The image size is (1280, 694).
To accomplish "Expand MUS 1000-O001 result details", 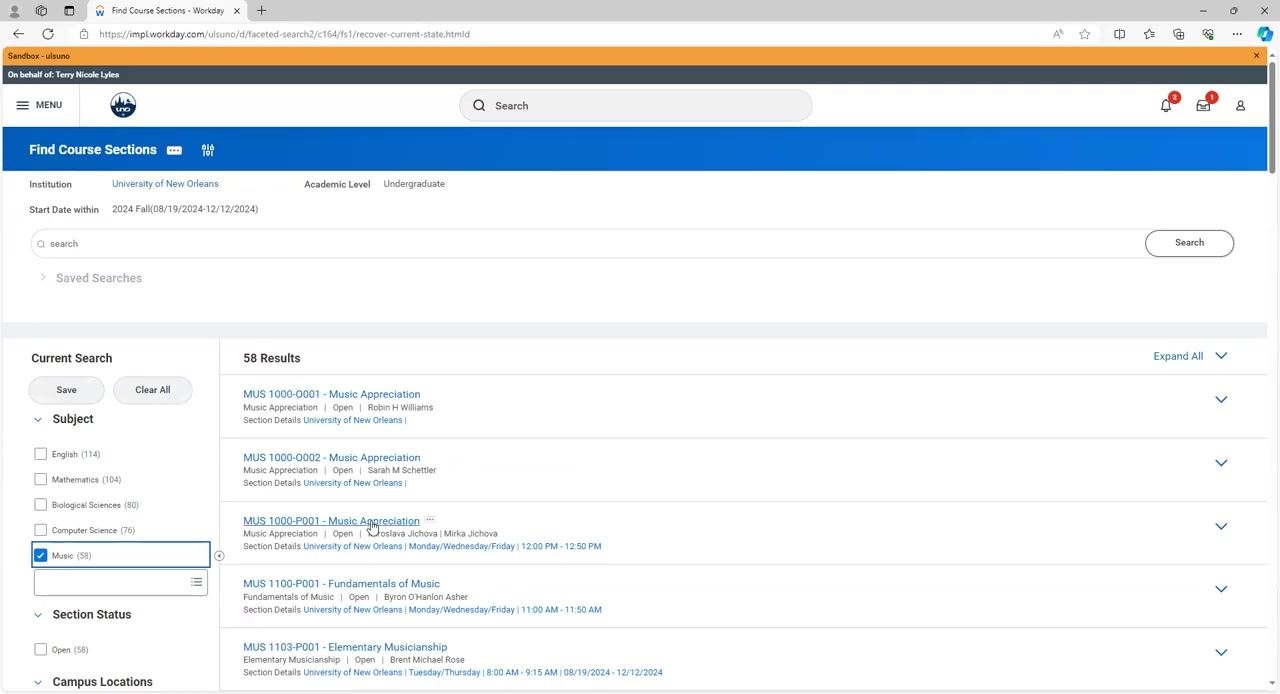I will [x=1221, y=400].
